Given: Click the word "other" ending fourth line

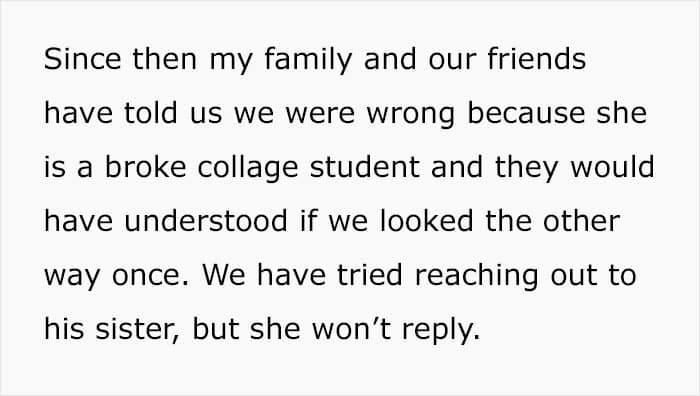Looking at the screenshot, I should [581, 221].
